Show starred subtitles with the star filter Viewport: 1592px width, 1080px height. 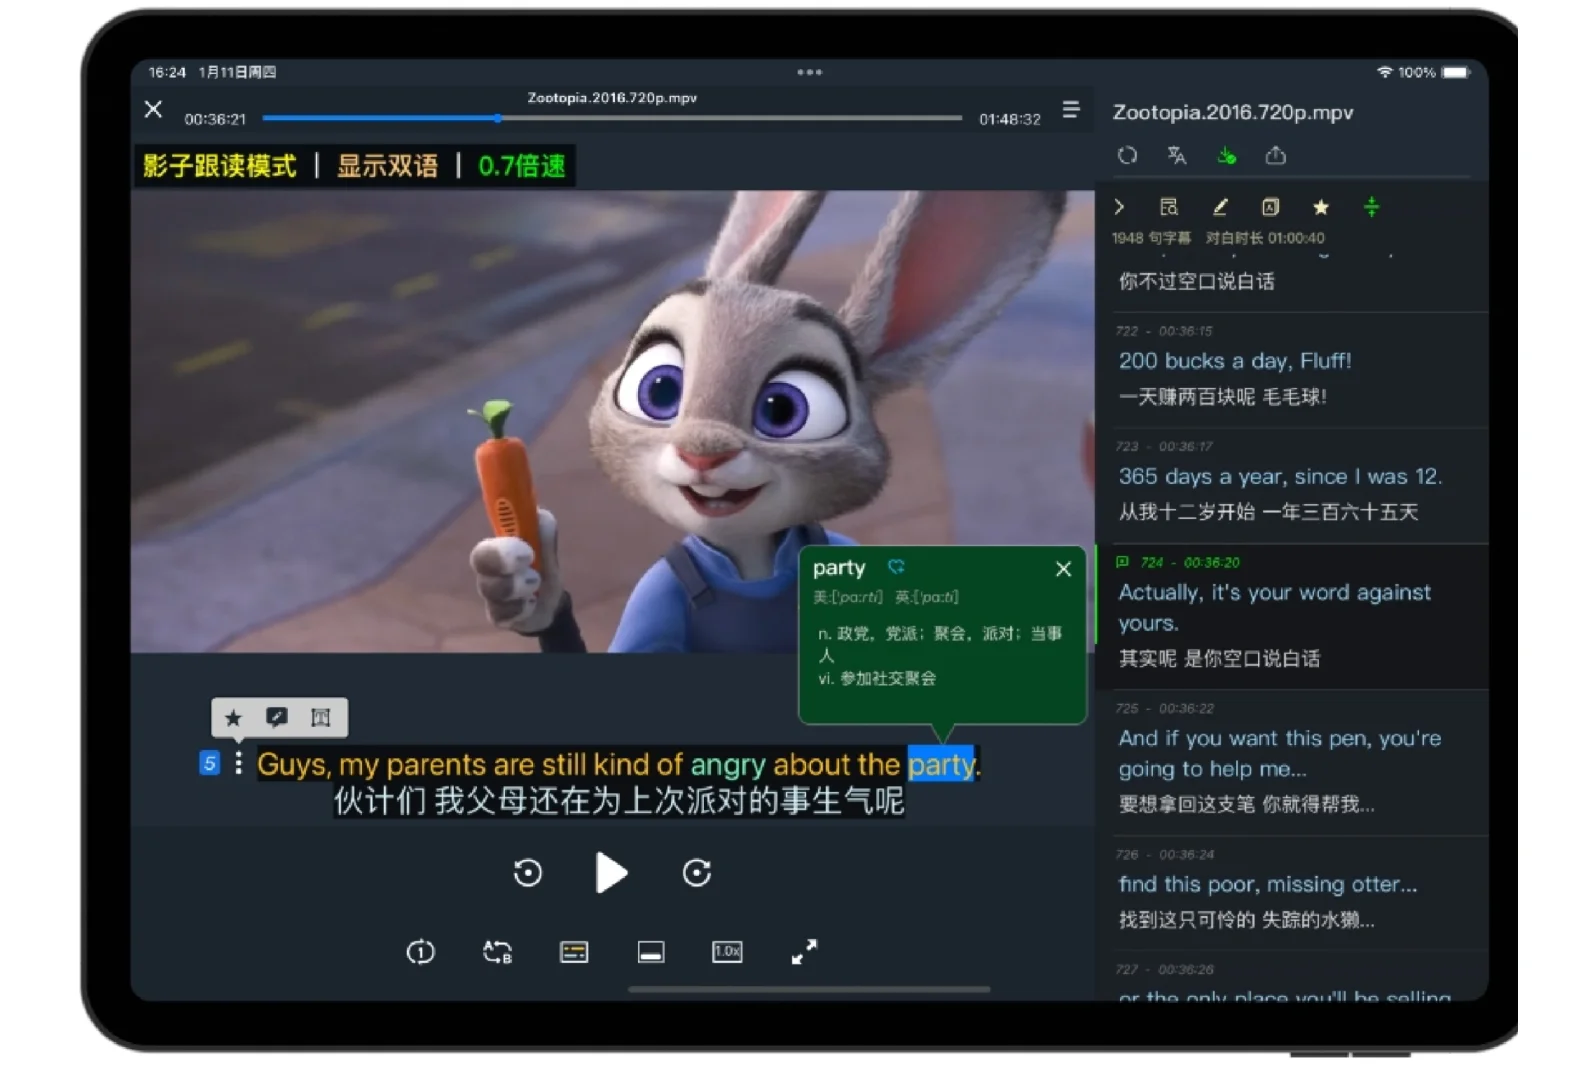point(1321,207)
